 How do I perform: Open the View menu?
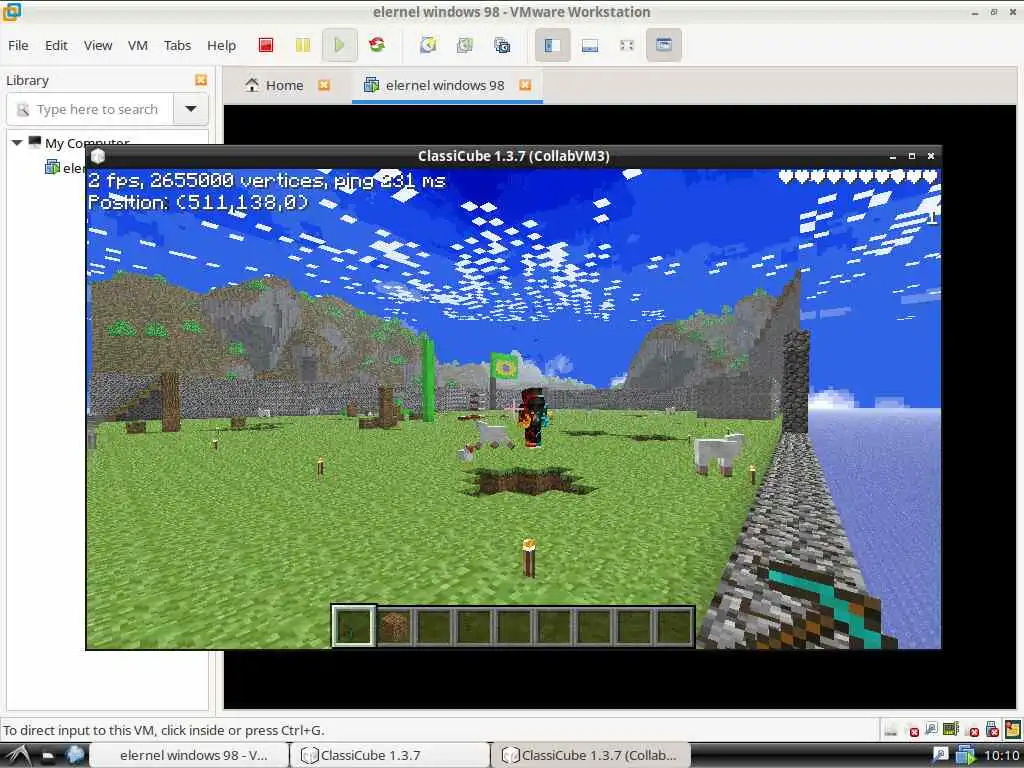click(x=98, y=45)
